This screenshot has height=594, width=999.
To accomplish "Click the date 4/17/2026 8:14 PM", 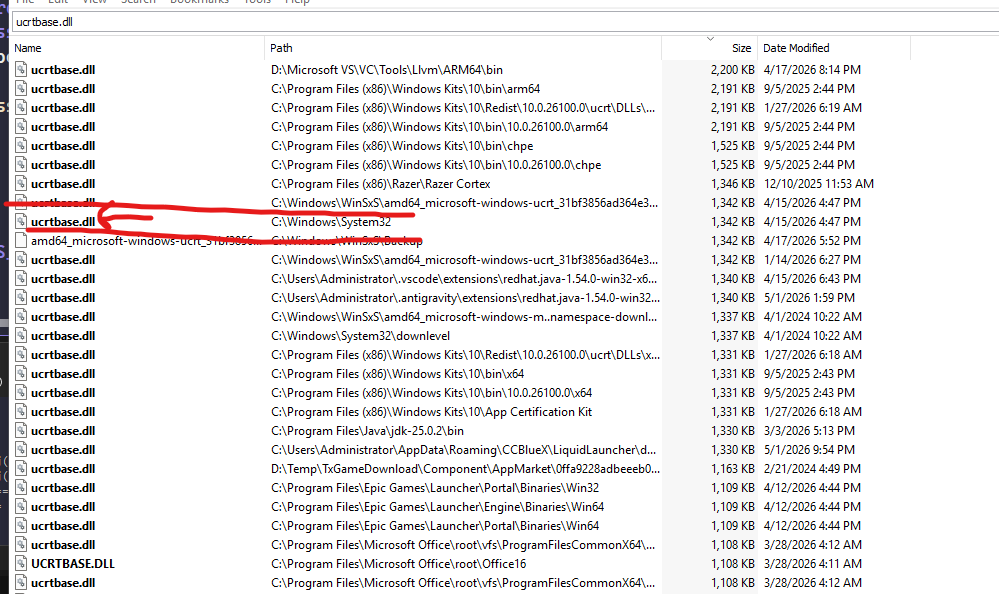I will (x=812, y=69).
